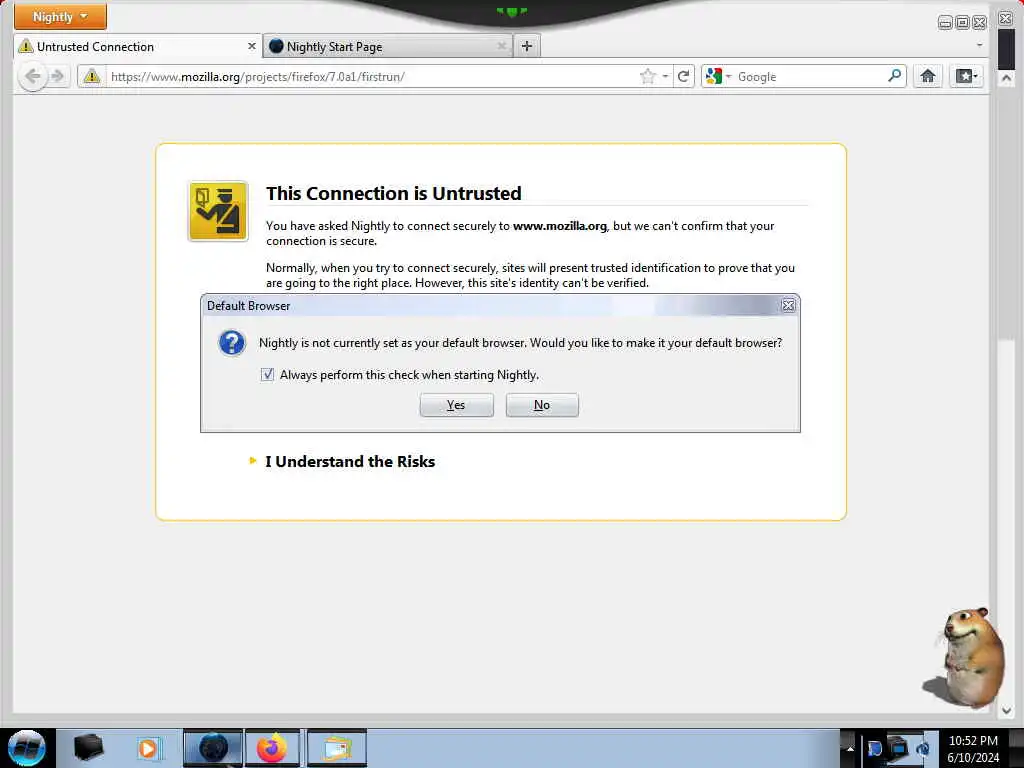This screenshot has height=768, width=1024.
Task: Click into the Google search box
Action: click(810, 76)
